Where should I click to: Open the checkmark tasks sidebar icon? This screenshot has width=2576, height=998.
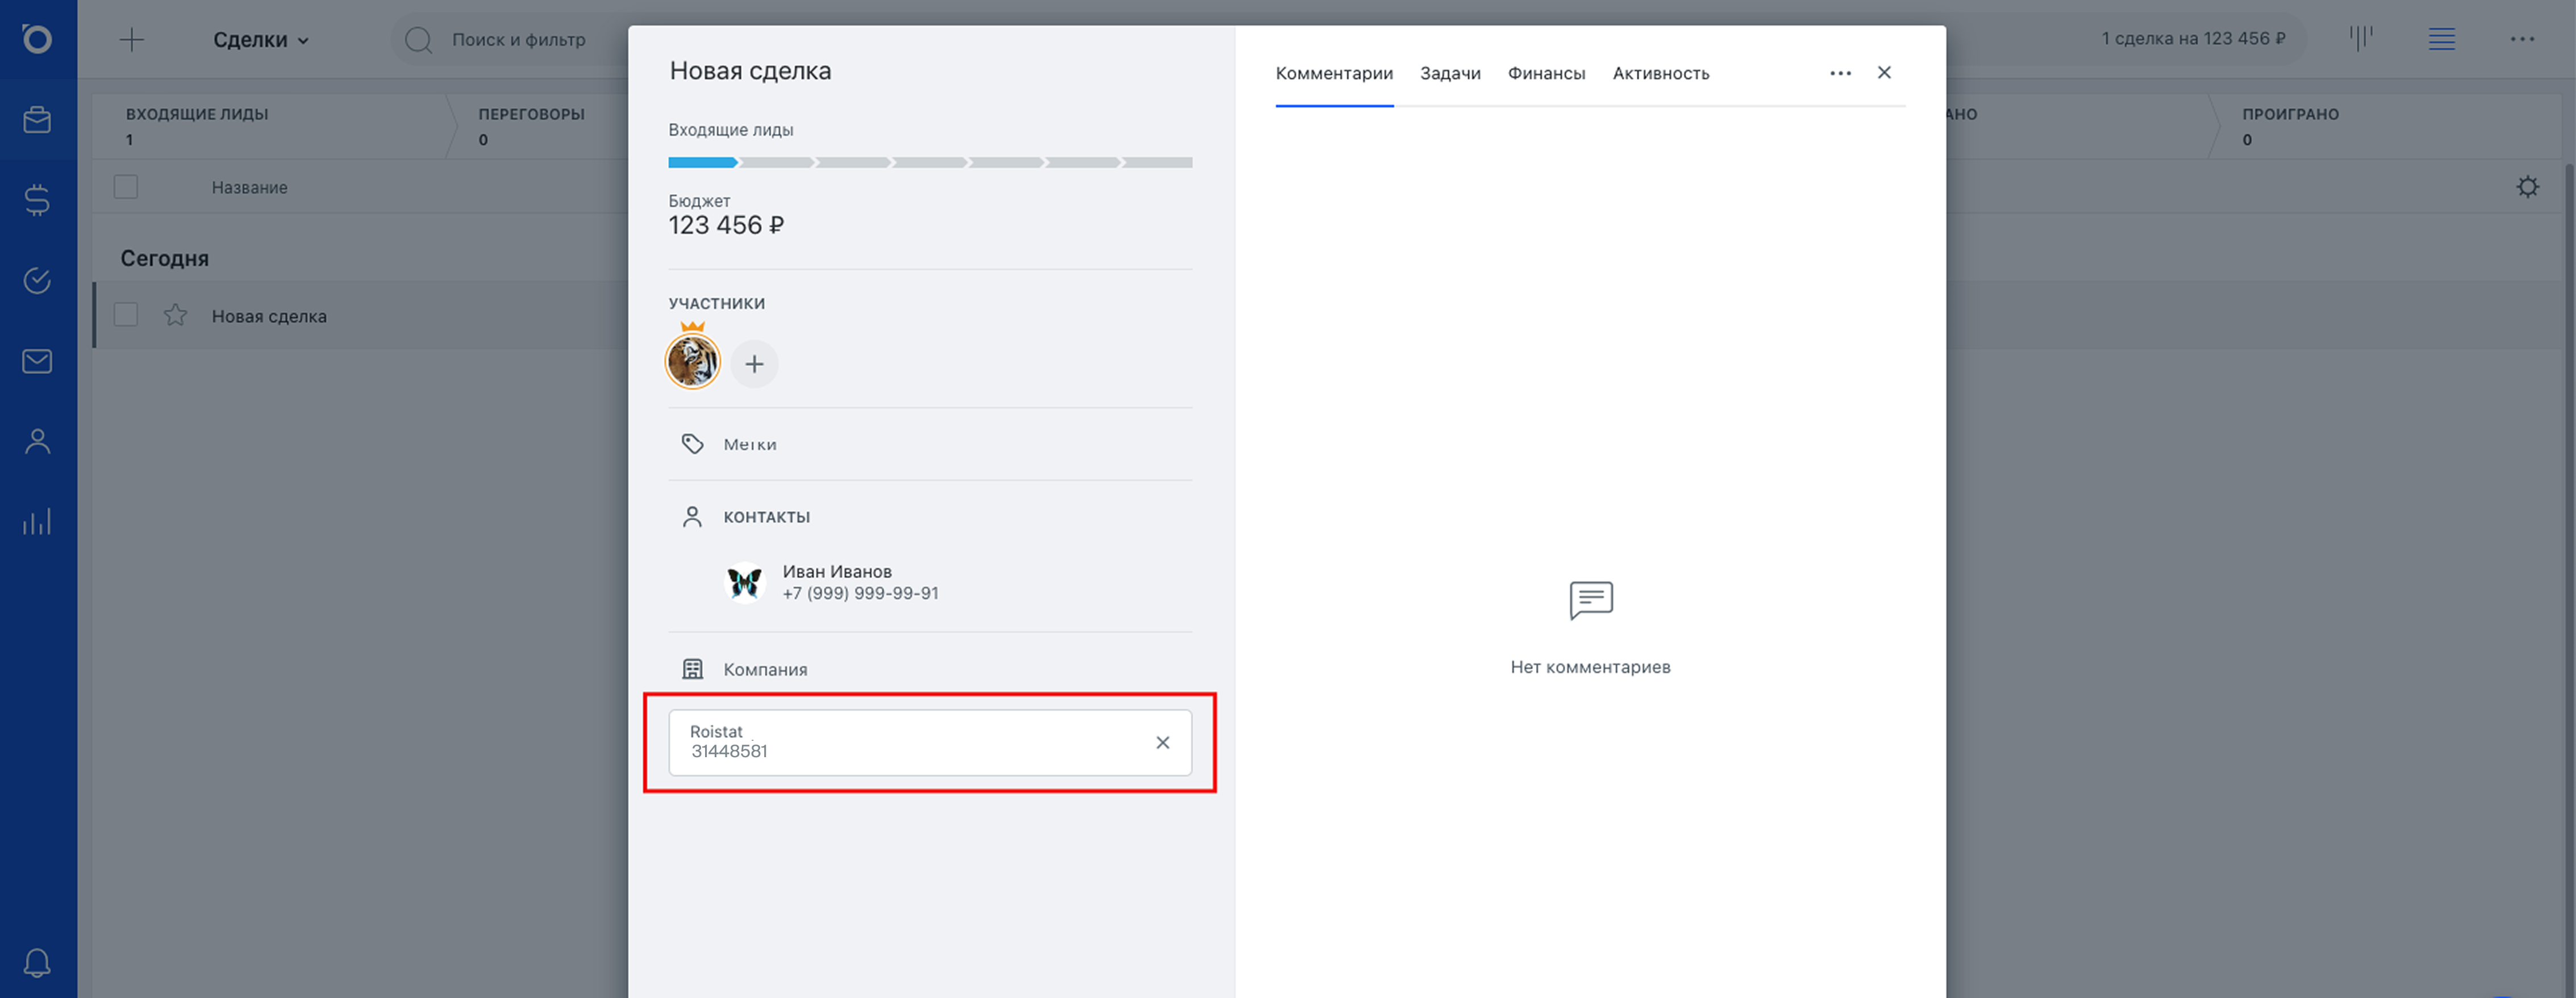coord(37,281)
